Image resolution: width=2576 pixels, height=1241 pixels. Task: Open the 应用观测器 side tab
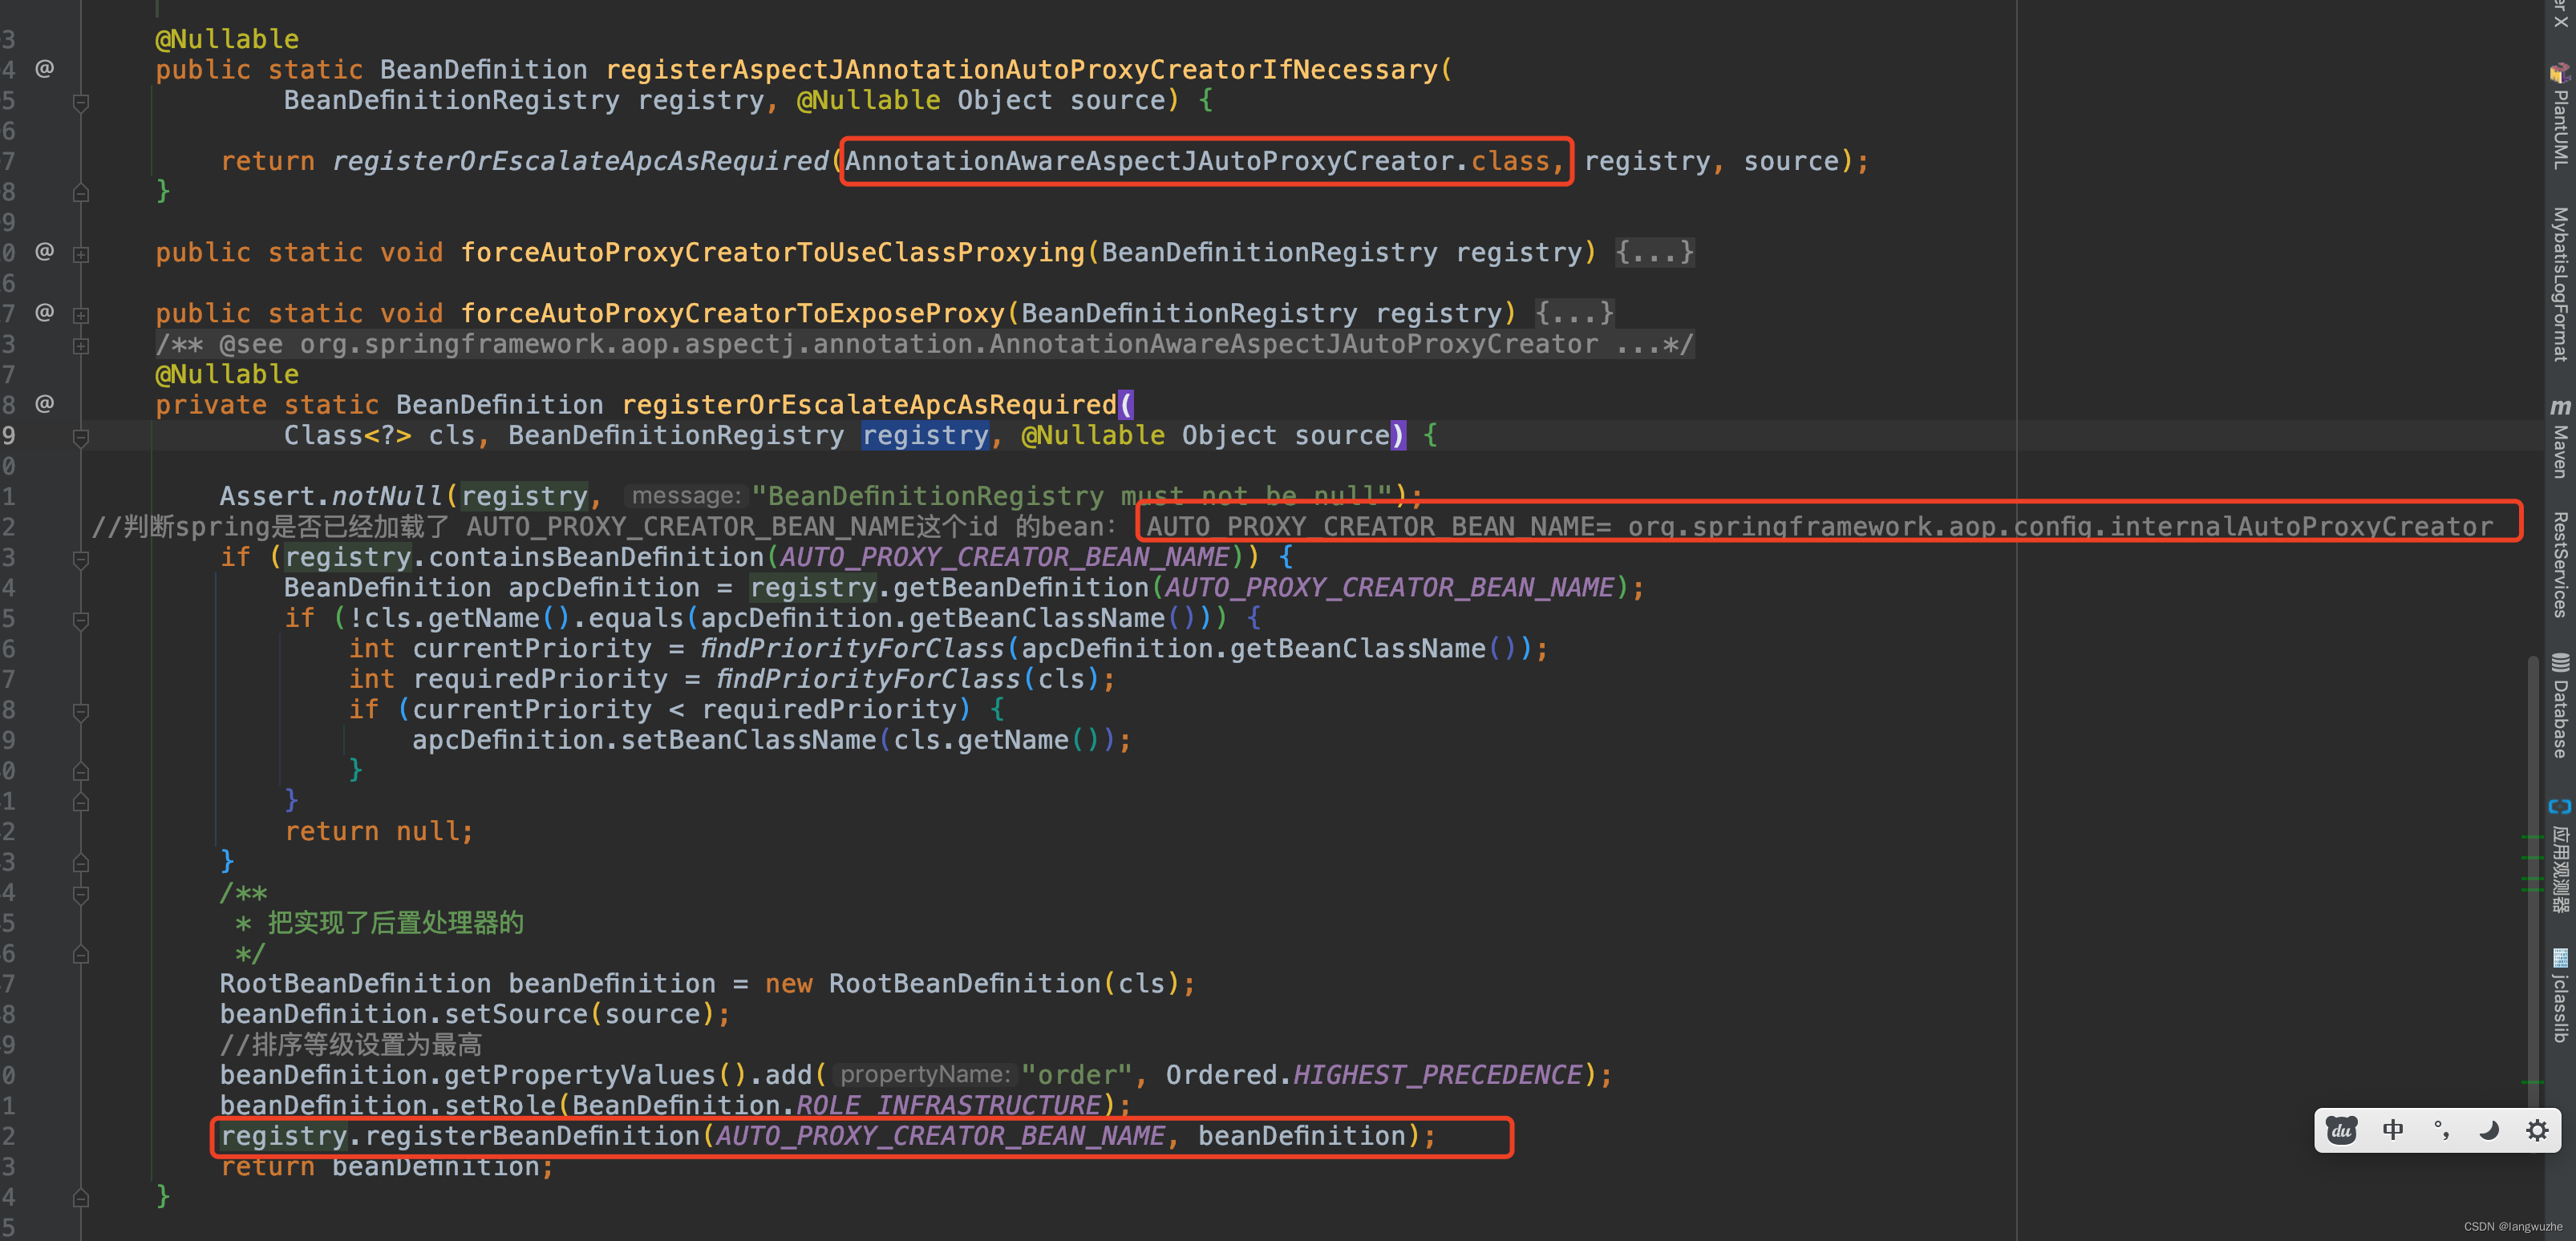pos(2559,857)
